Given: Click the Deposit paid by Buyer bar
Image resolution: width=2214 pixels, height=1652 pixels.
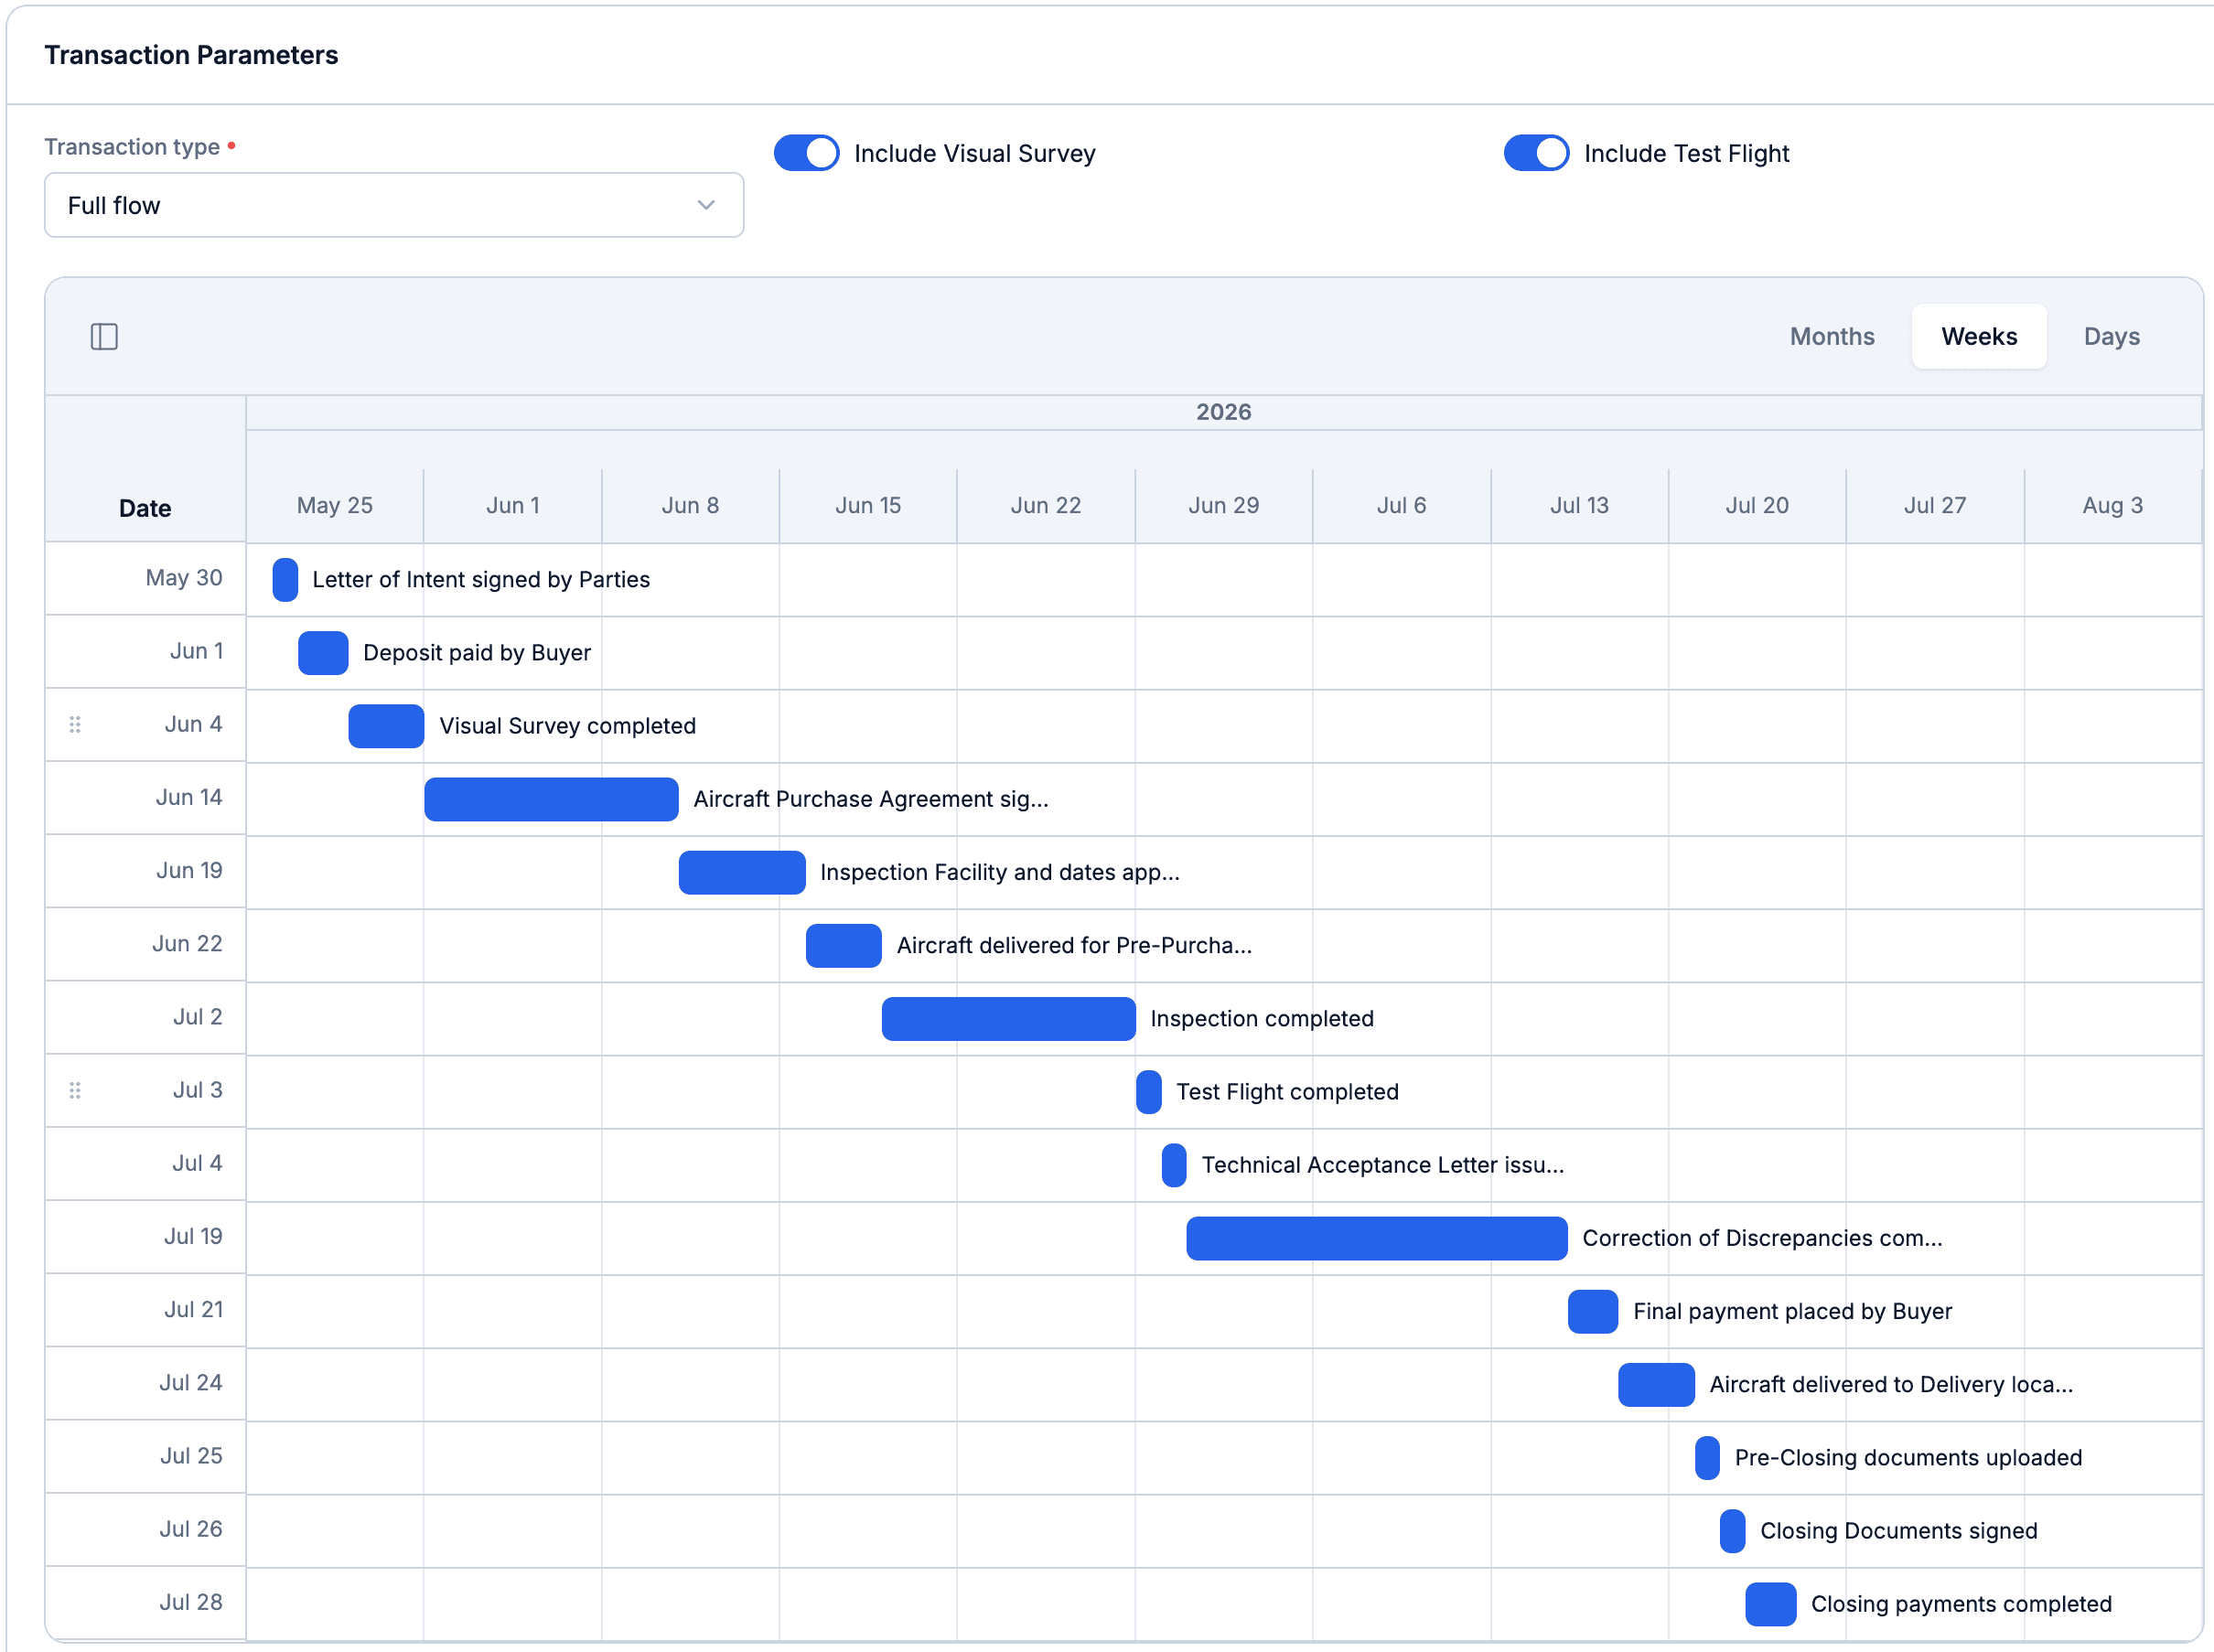Looking at the screenshot, I should point(323,653).
